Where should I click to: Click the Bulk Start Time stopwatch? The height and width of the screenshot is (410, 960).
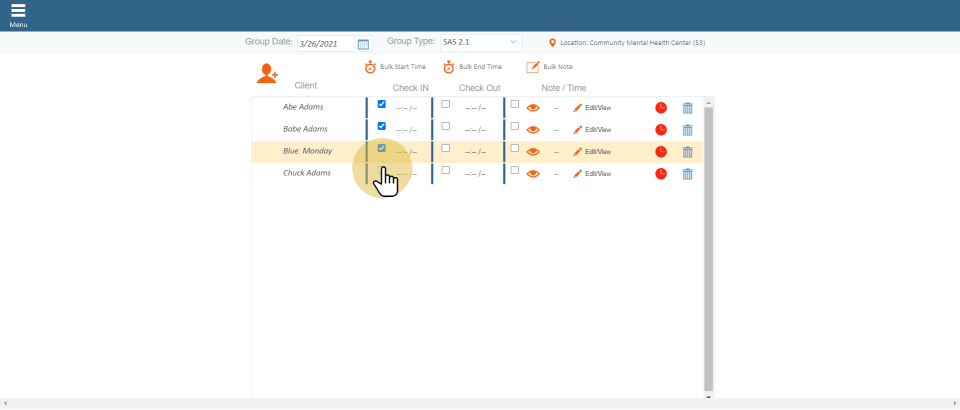(370, 67)
